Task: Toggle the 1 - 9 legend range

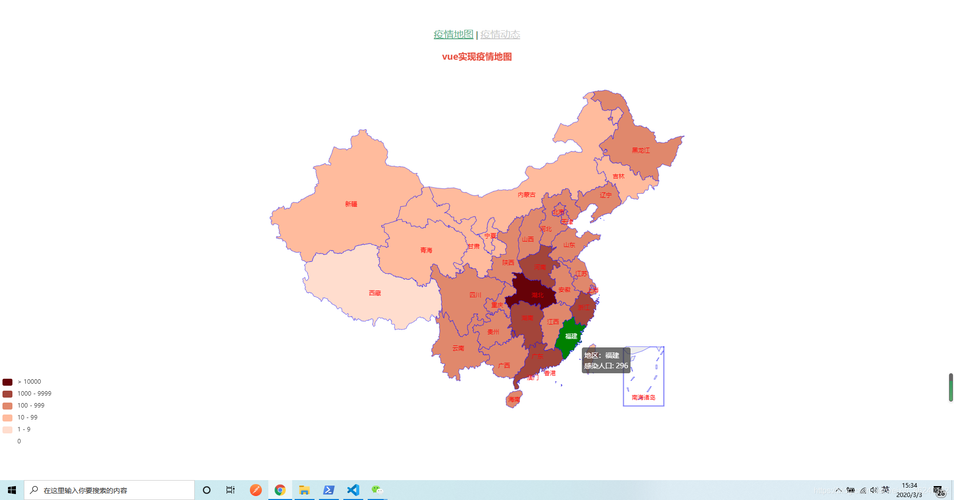Action: 16,429
